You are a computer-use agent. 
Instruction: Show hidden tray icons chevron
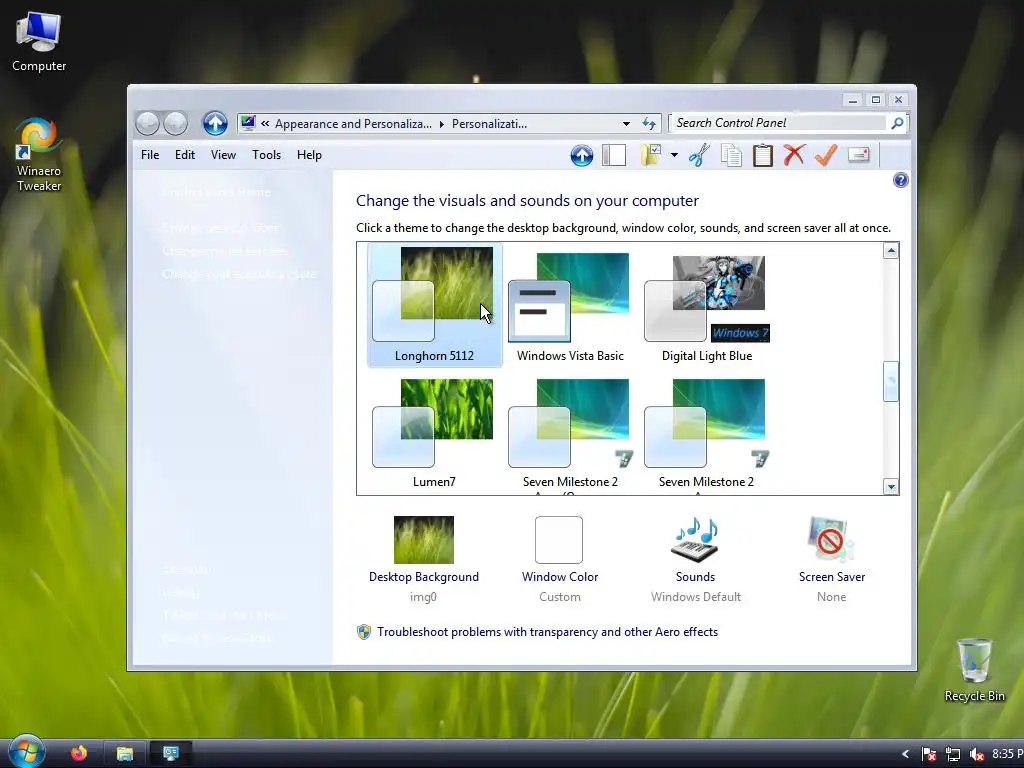tap(905, 754)
